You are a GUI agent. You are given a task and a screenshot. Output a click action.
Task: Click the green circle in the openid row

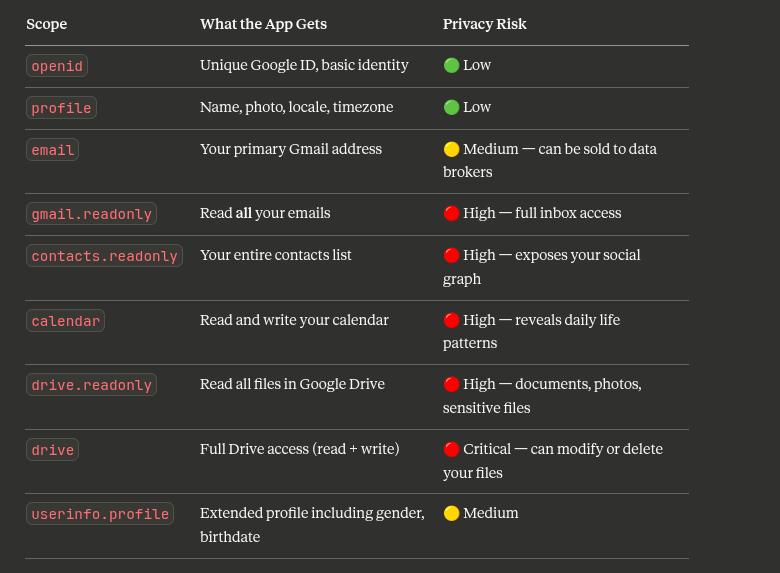451,65
